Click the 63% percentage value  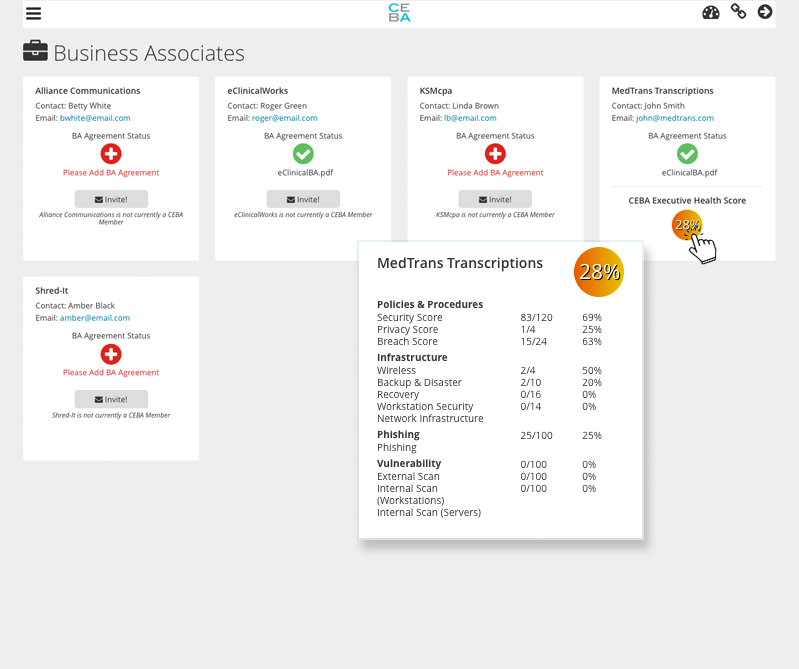[x=592, y=341]
